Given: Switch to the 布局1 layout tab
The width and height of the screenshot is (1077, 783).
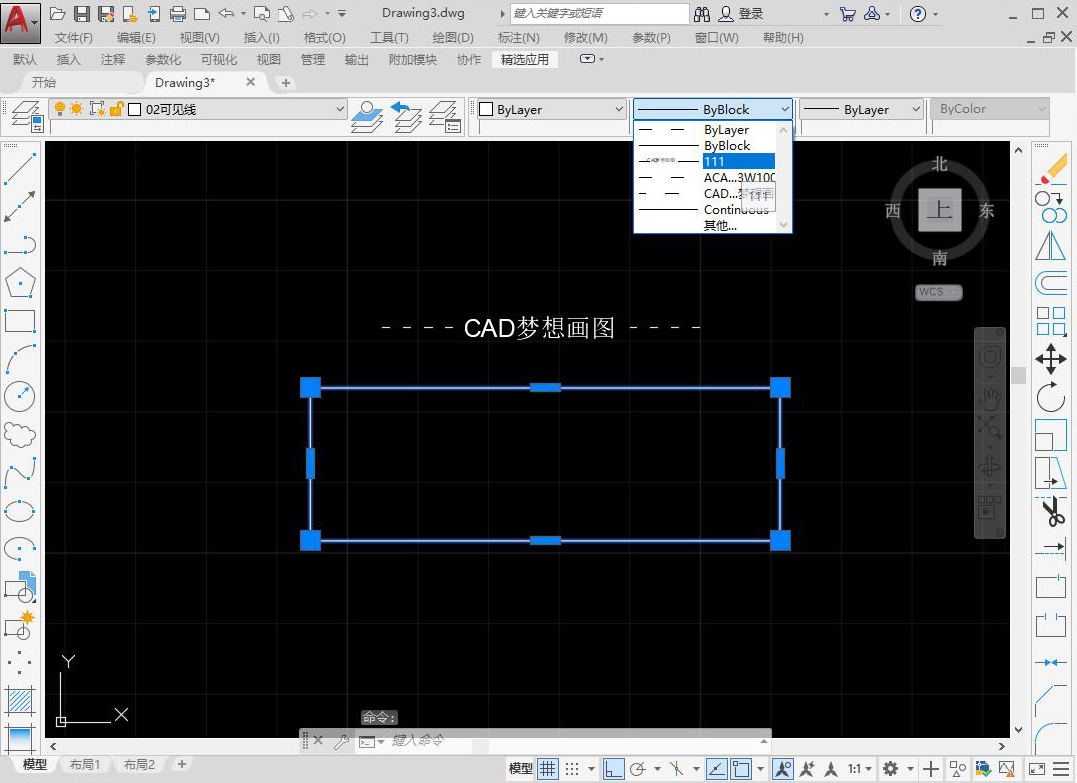Looking at the screenshot, I should pyautogui.click(x=84, y=764).
